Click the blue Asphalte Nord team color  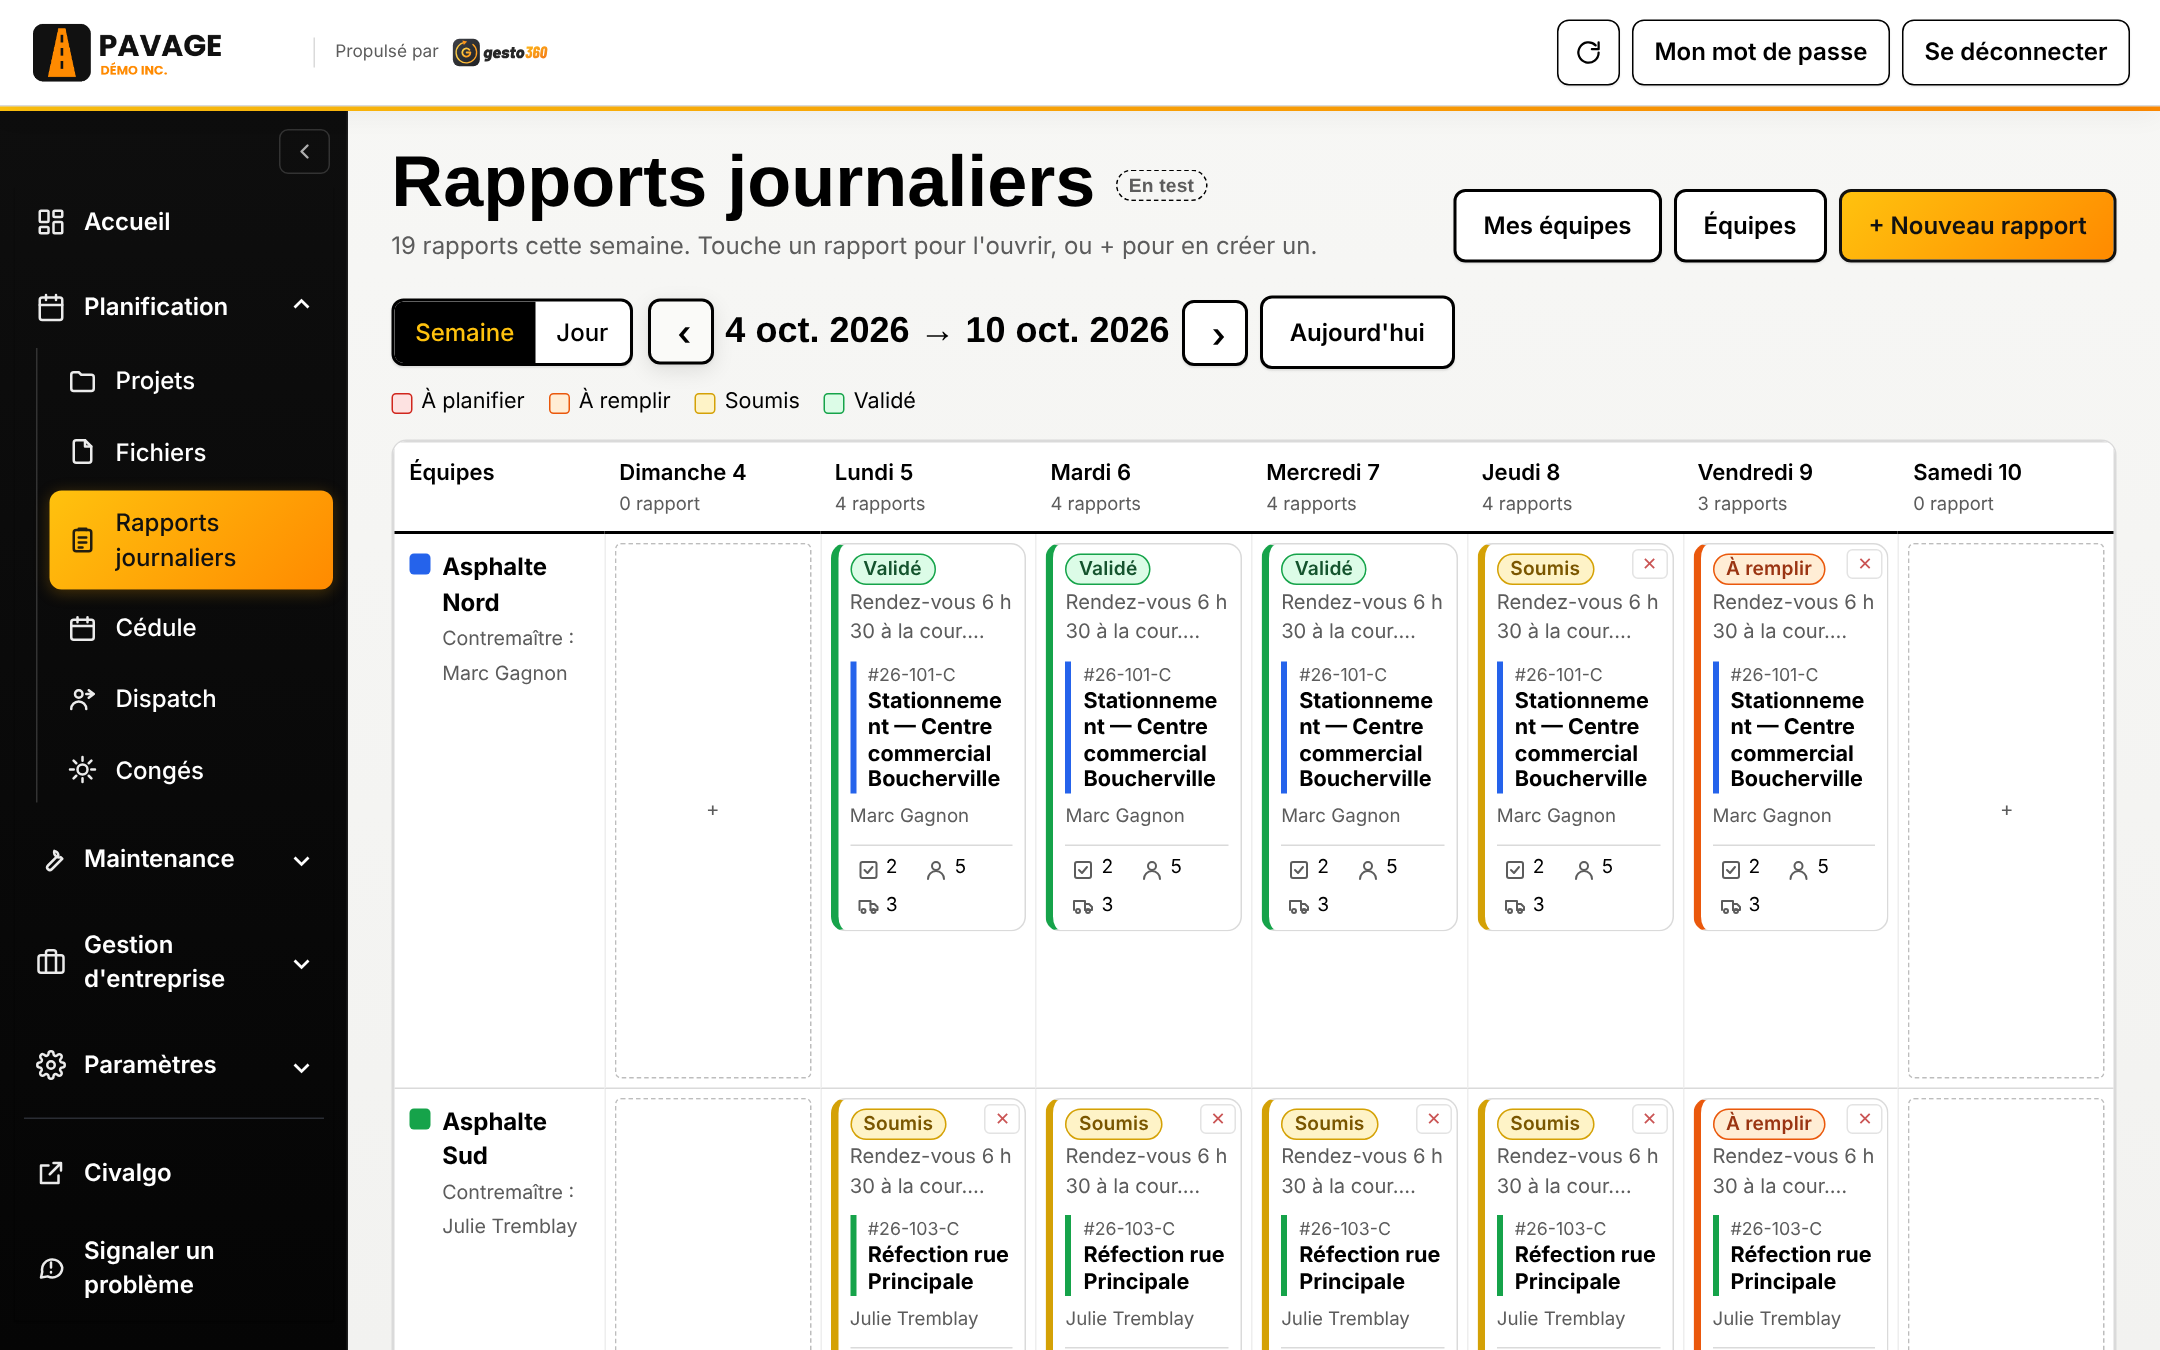tap(420, 565)
